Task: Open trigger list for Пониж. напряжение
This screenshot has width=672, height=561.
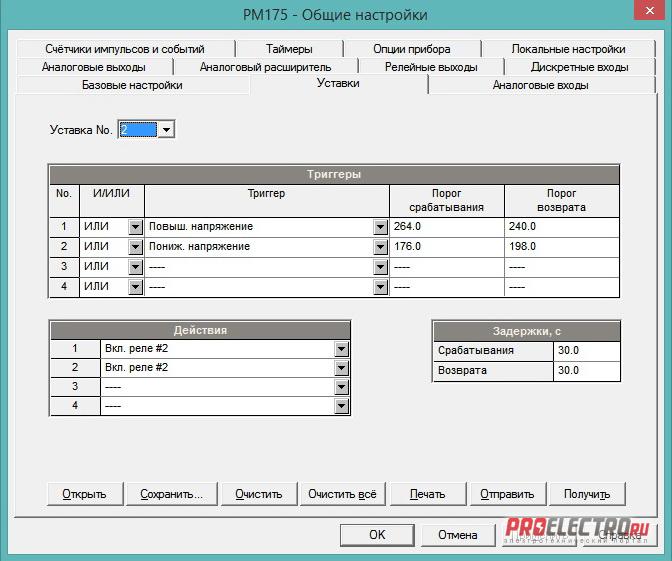Action: coord(380,247)
